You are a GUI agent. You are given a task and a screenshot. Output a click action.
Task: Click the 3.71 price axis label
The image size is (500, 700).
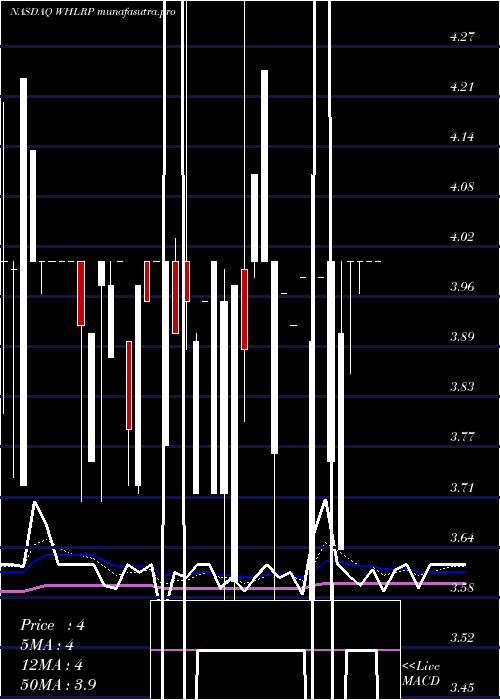pyautogui.click(x=462, y=487)
